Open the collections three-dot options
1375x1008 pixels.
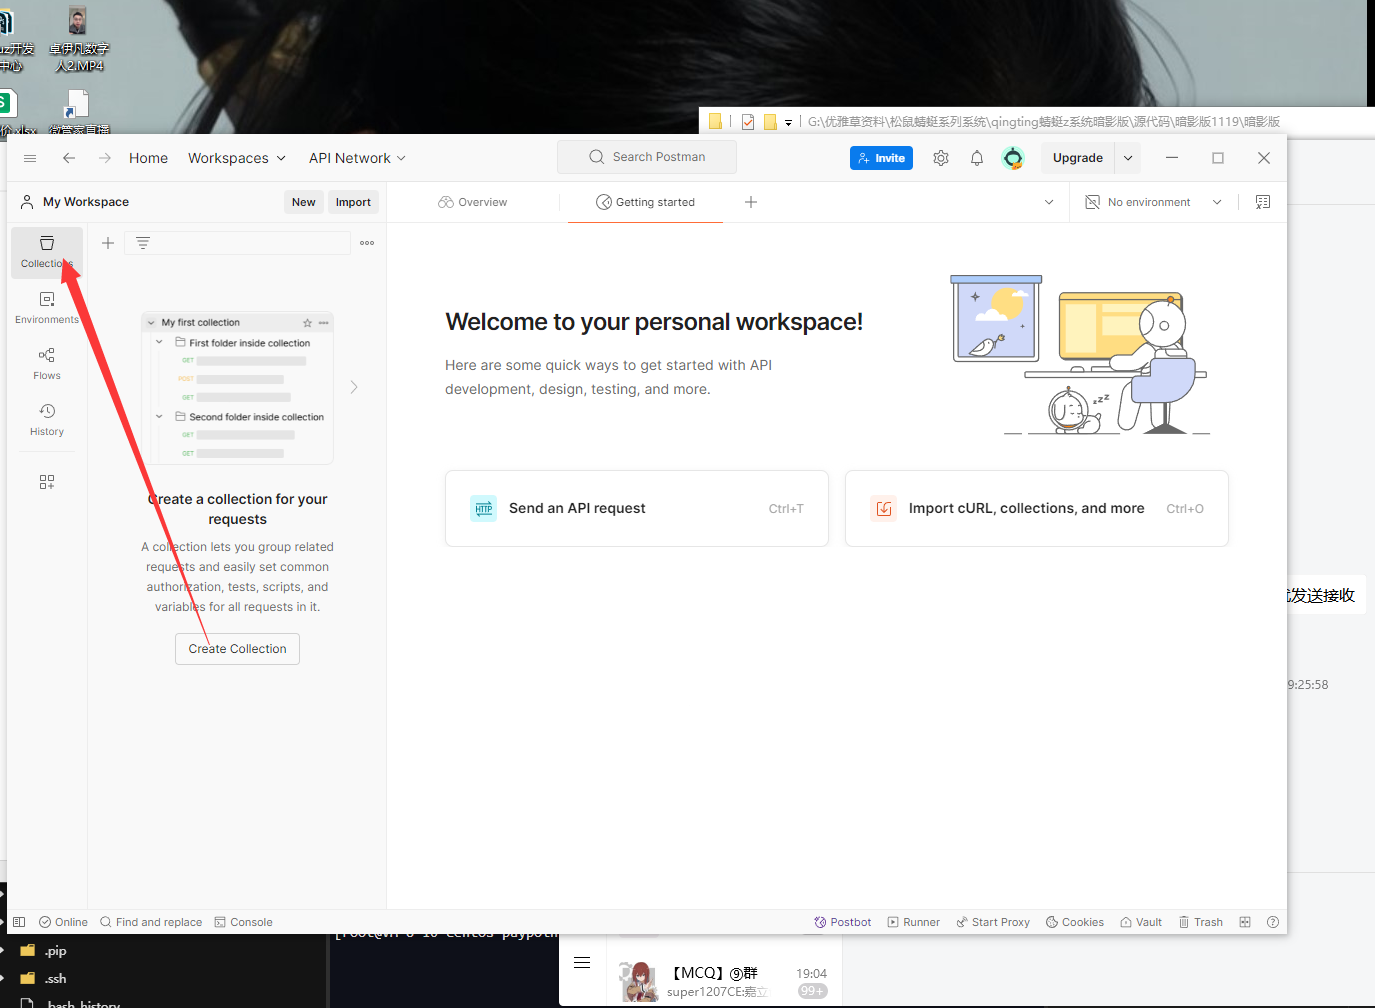[x=367, y=243]
